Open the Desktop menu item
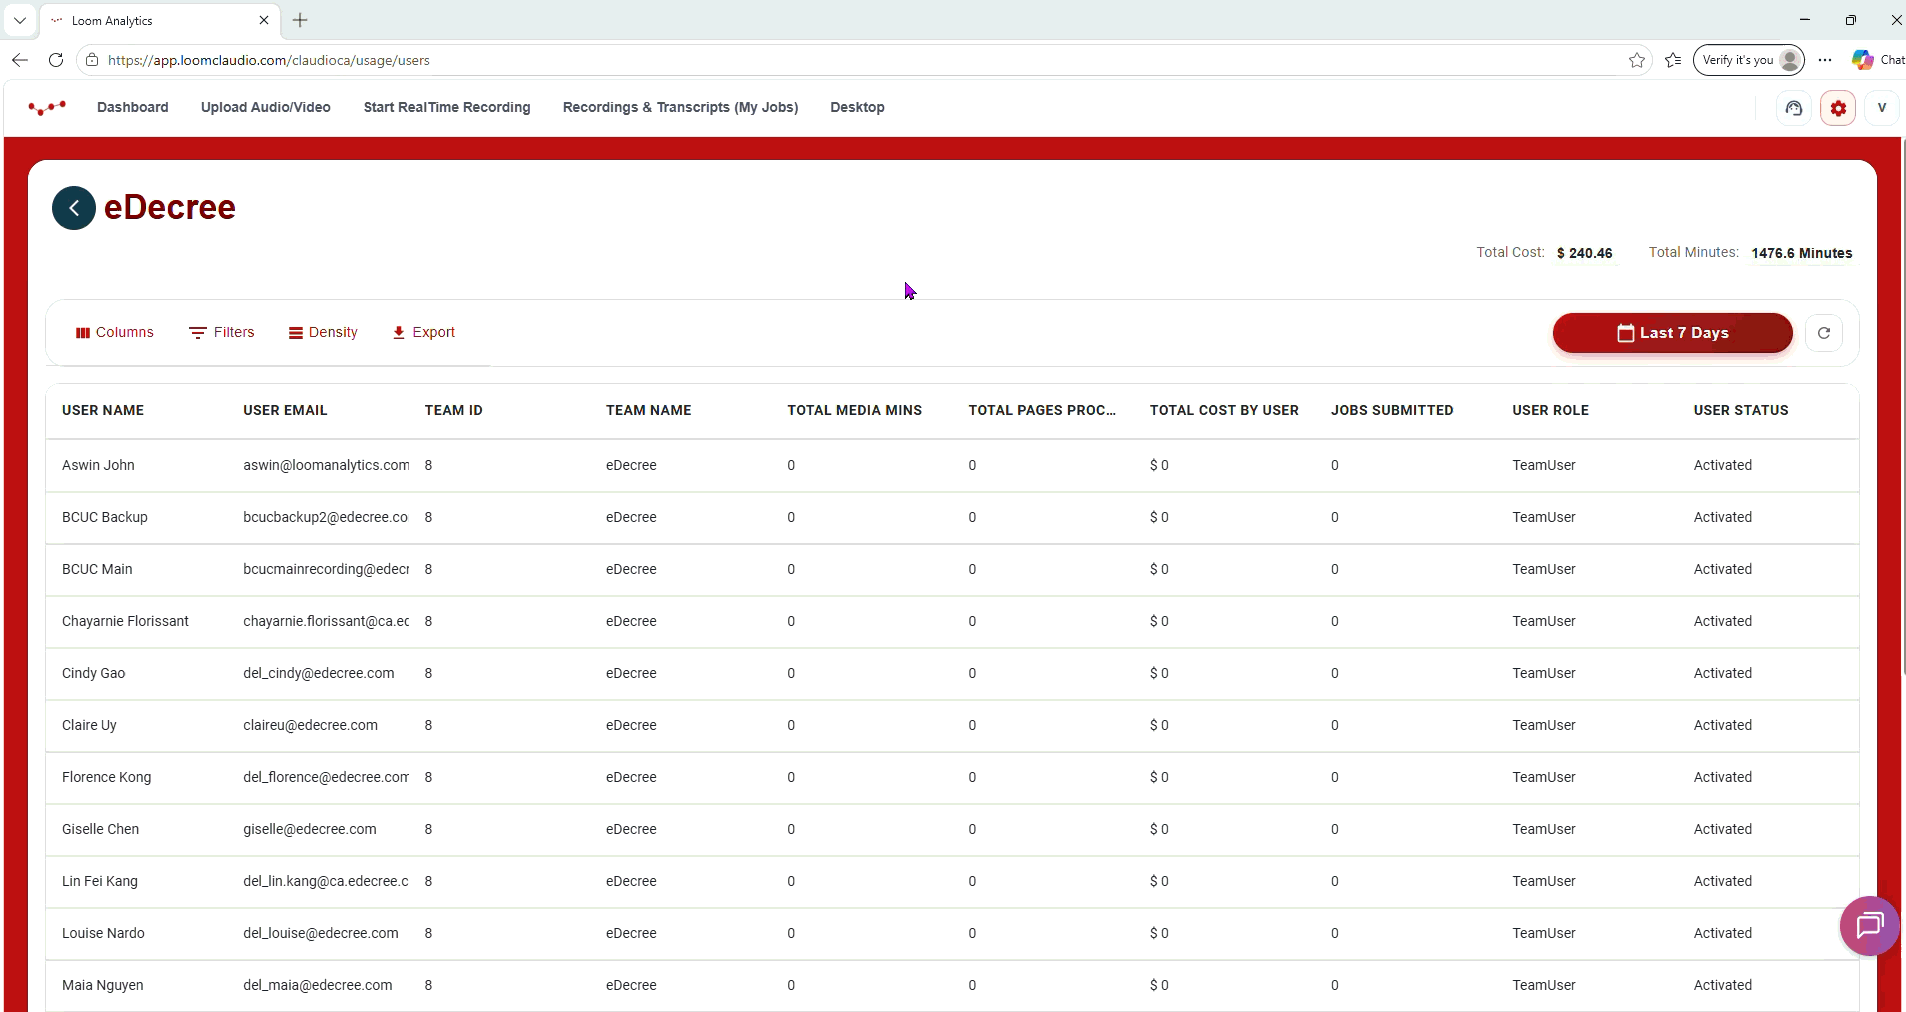 click(857, 107)
